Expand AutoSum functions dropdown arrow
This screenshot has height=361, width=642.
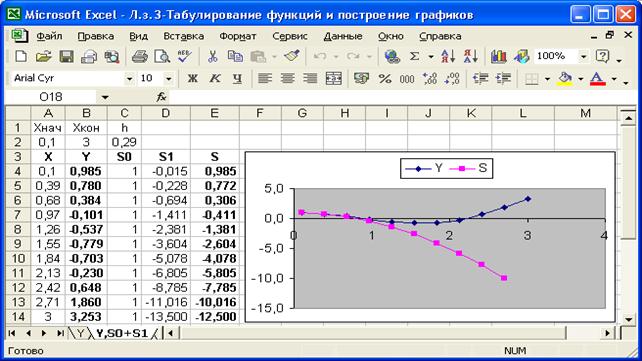tap(431, 56)
